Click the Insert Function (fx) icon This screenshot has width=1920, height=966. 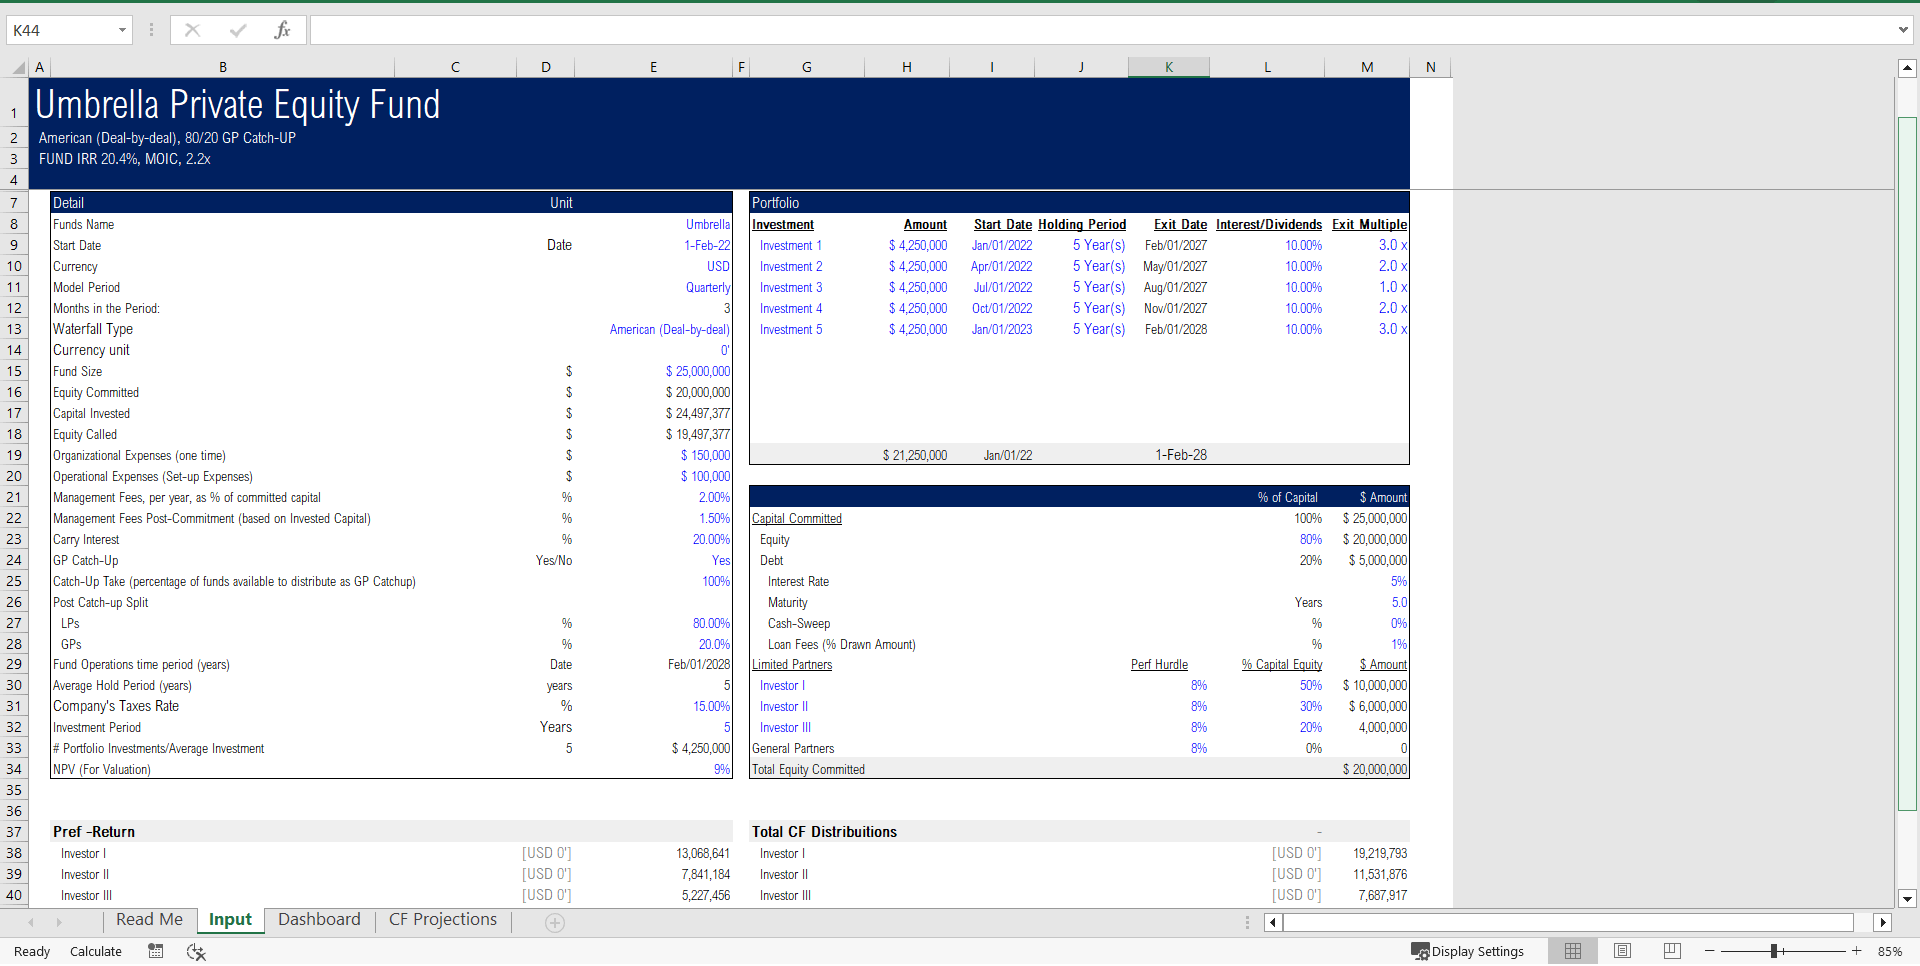pyautogui.click(x=283, y=29)
